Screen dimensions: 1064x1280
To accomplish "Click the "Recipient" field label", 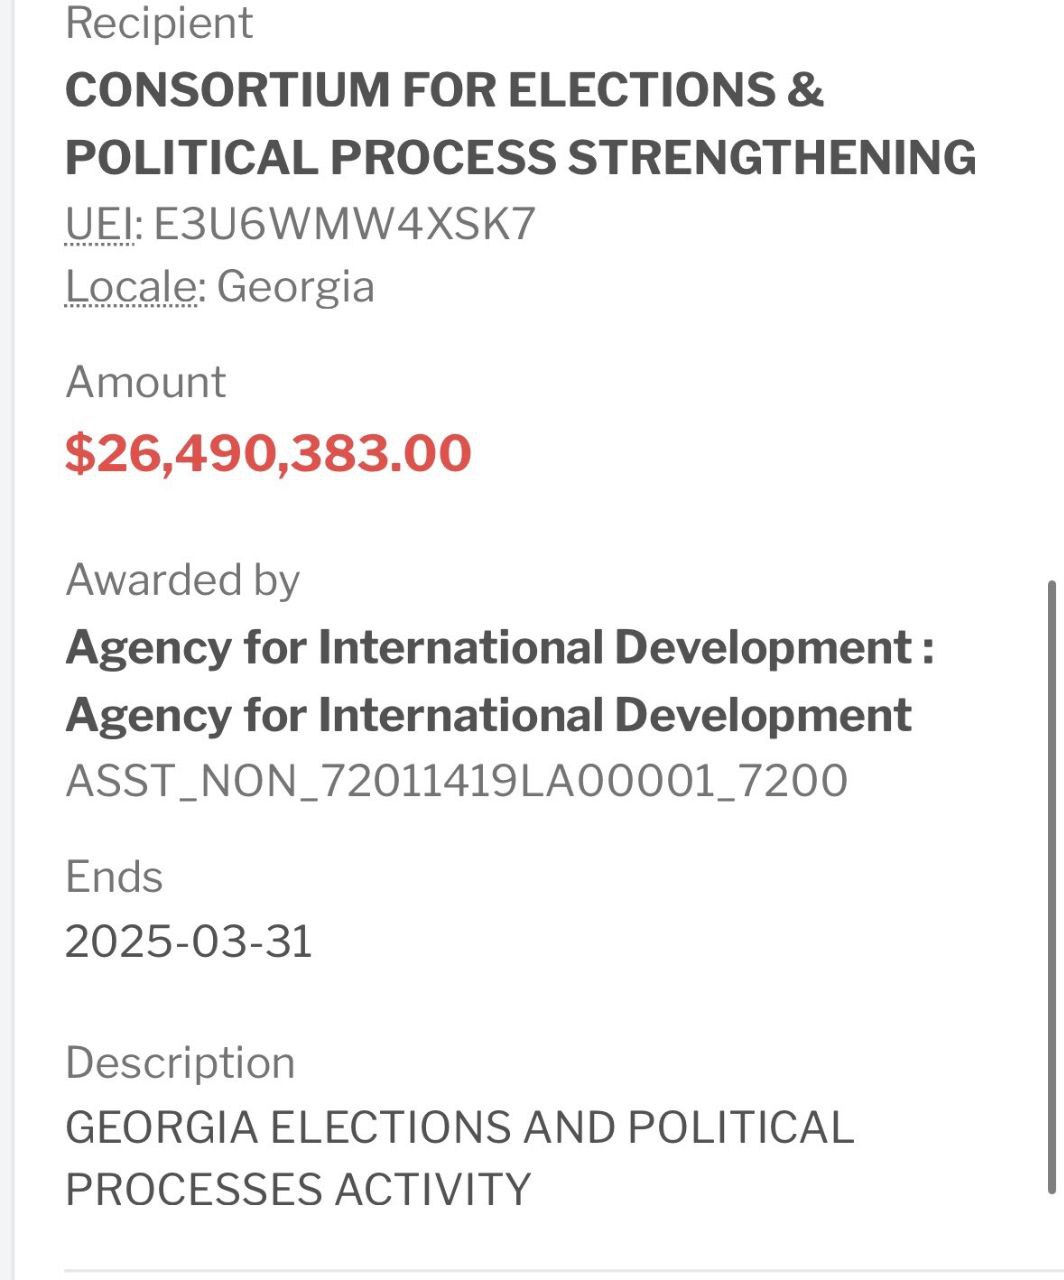I will (x=159, y=23).
